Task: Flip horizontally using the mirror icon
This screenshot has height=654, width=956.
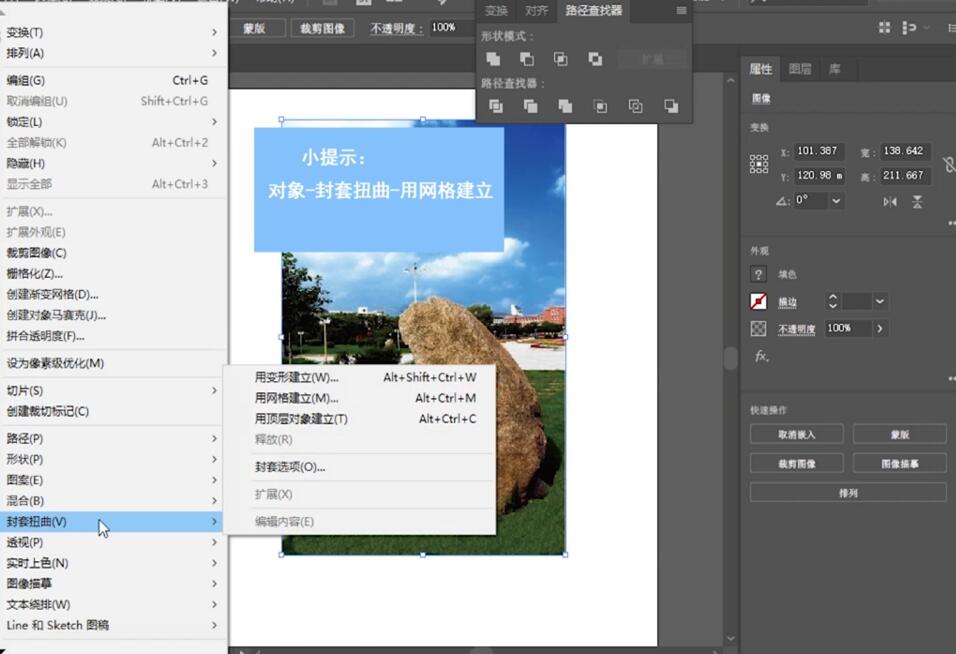Action: [890, 201]
